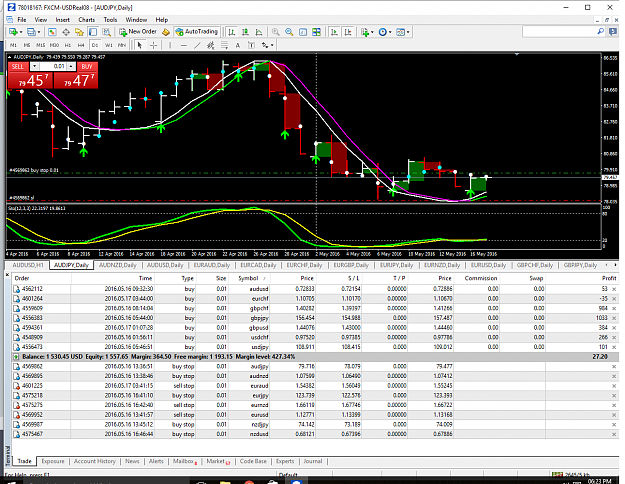
Task: Close the Terminal panel
Action: (7, 275)
